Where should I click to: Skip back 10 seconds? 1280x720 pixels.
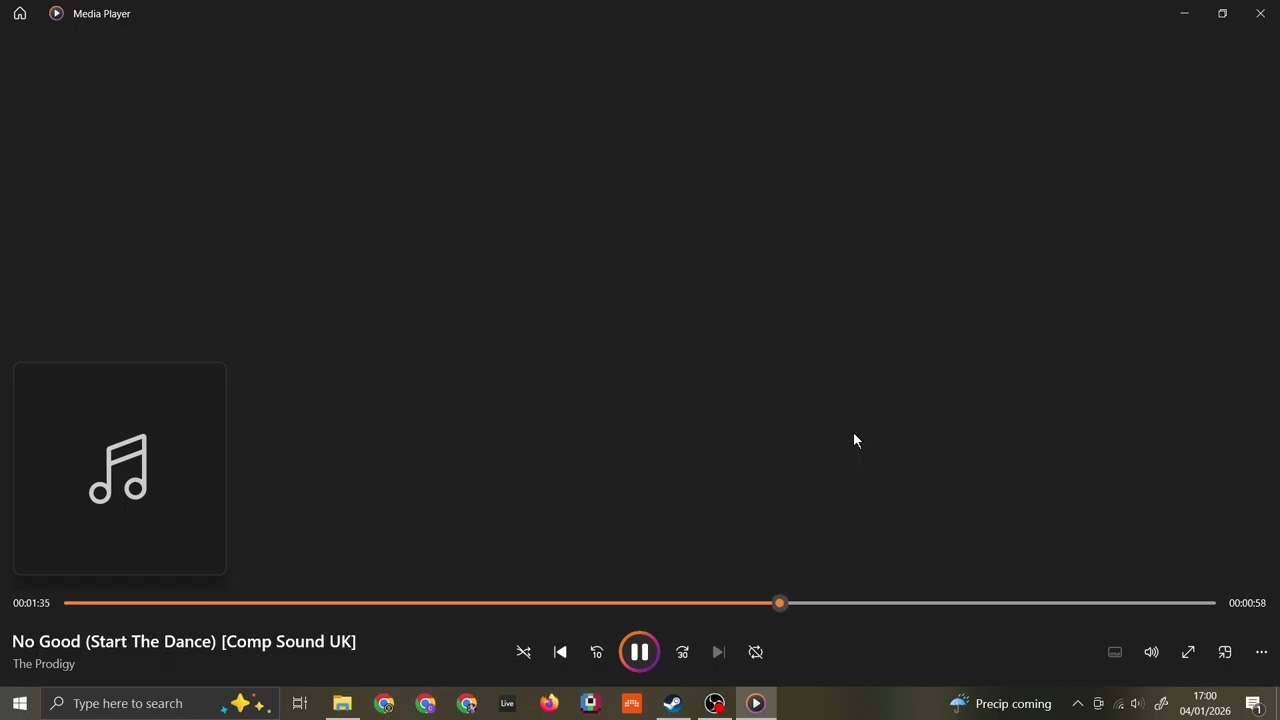pyautogui.click(x=597, y=652)
